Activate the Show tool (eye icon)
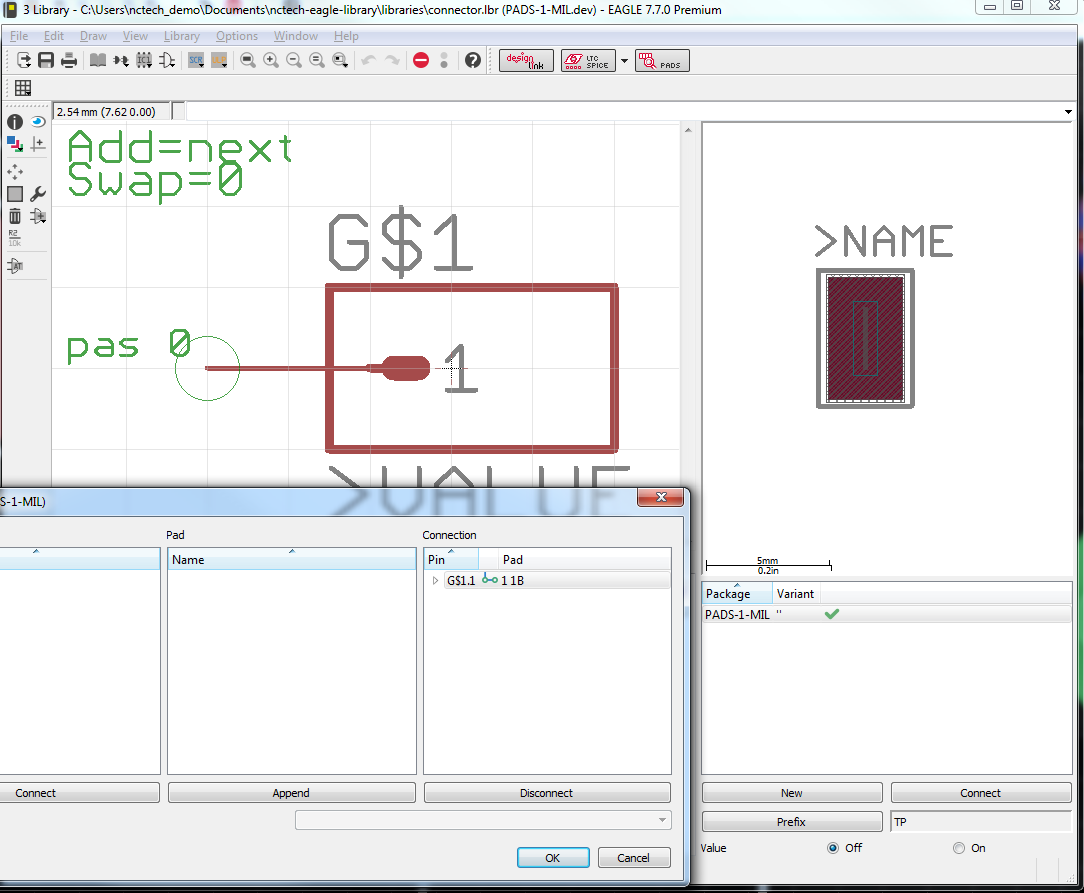 pyautogui.click(x=37, y=122)
